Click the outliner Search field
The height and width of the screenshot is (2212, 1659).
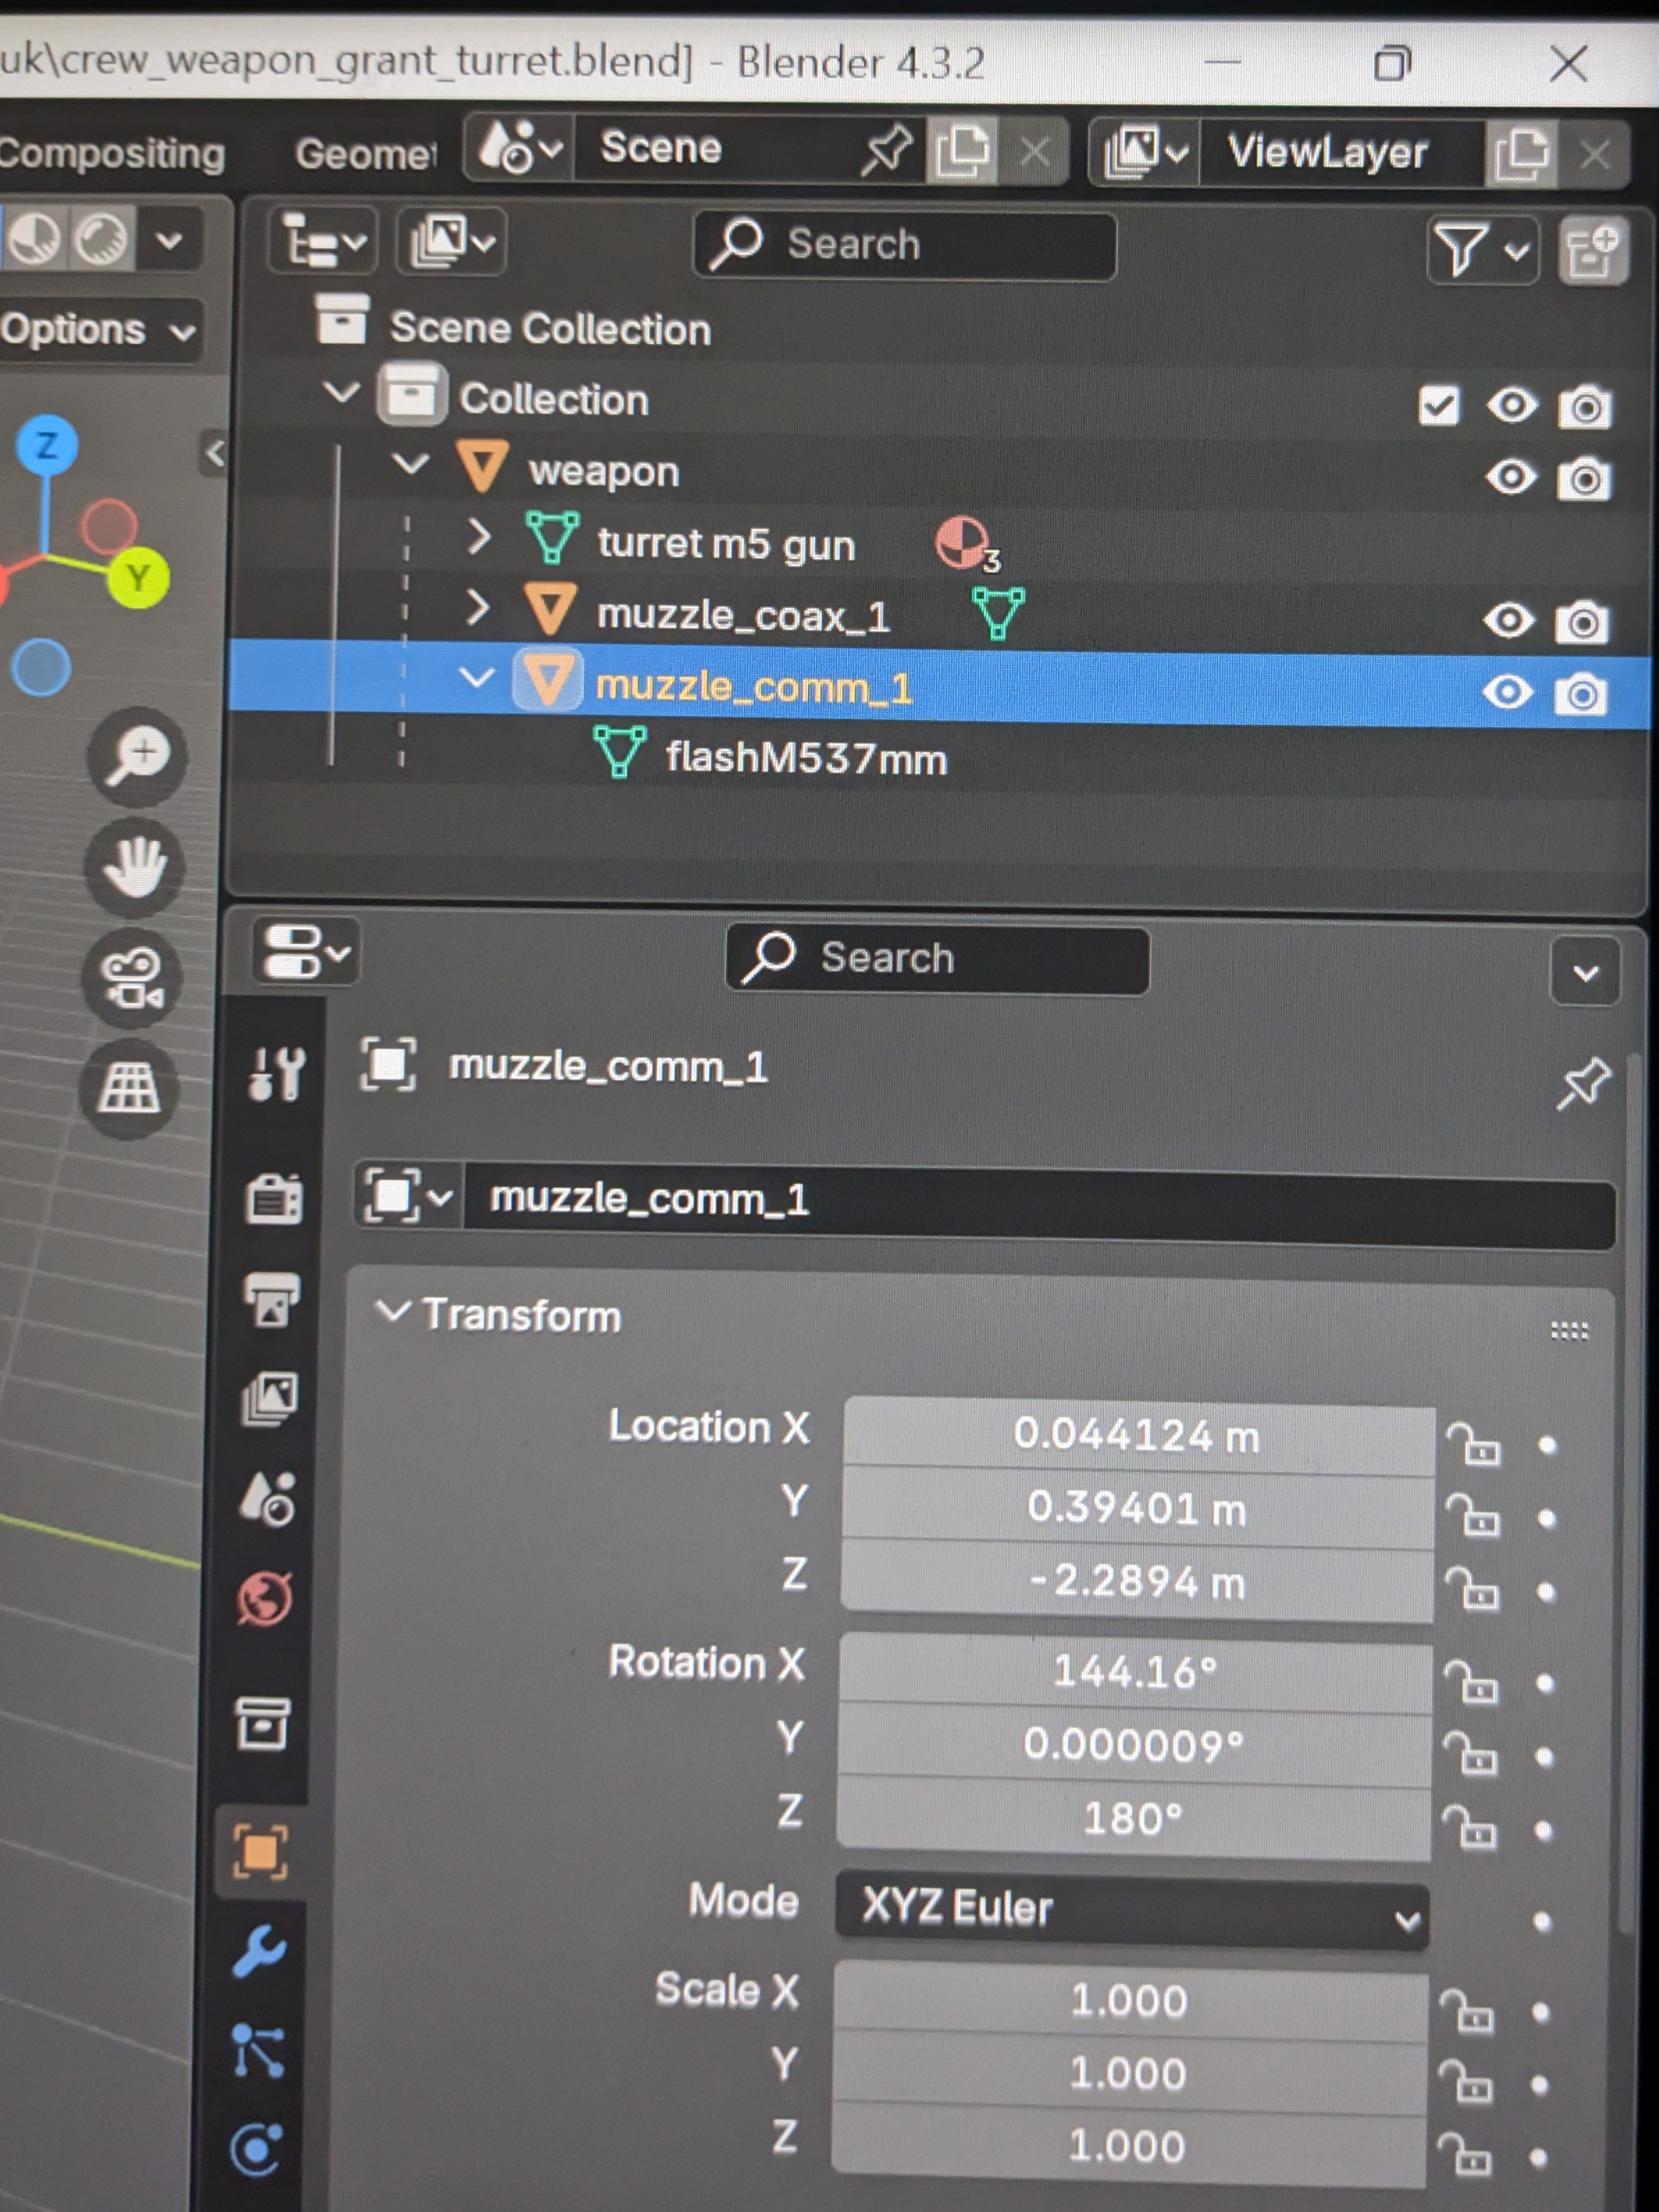point(905,244)
